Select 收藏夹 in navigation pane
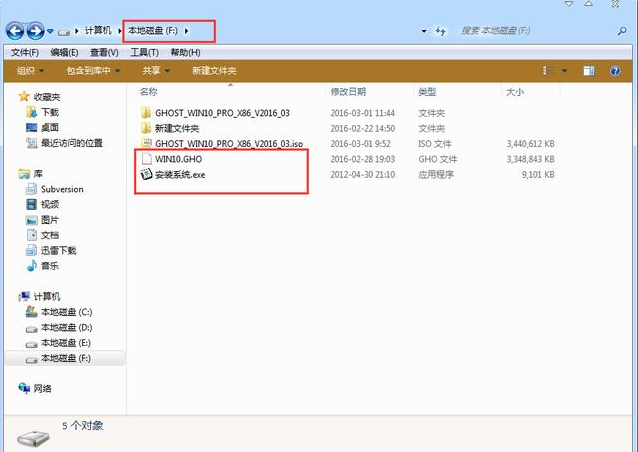Viewport: 638px width, 452px height. 47,97
